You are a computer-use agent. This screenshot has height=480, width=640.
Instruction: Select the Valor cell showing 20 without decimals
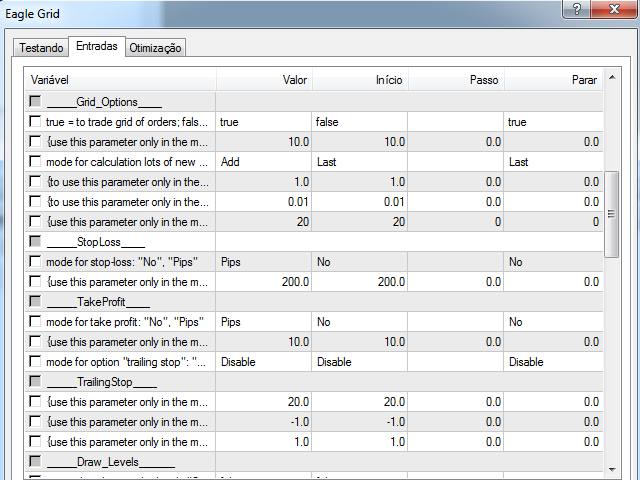263,222
